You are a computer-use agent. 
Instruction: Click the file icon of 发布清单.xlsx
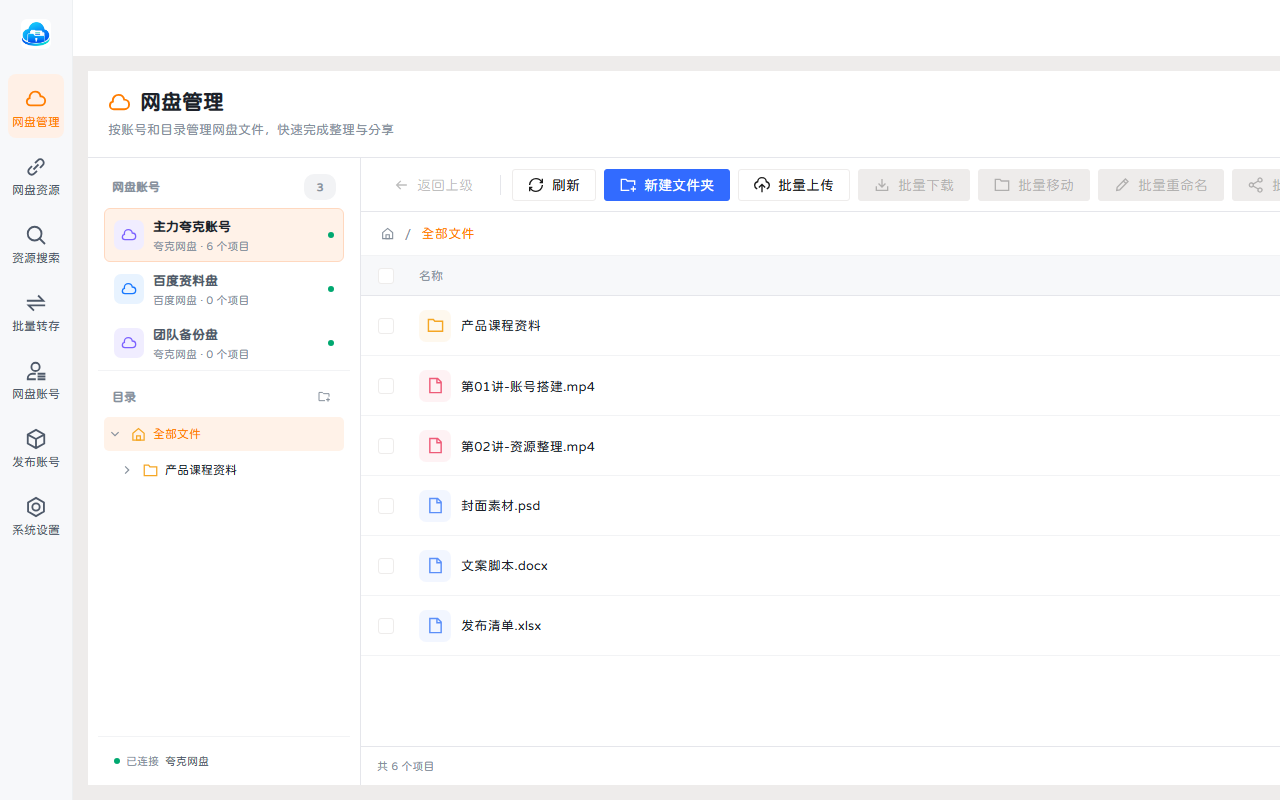click(435, 626)
